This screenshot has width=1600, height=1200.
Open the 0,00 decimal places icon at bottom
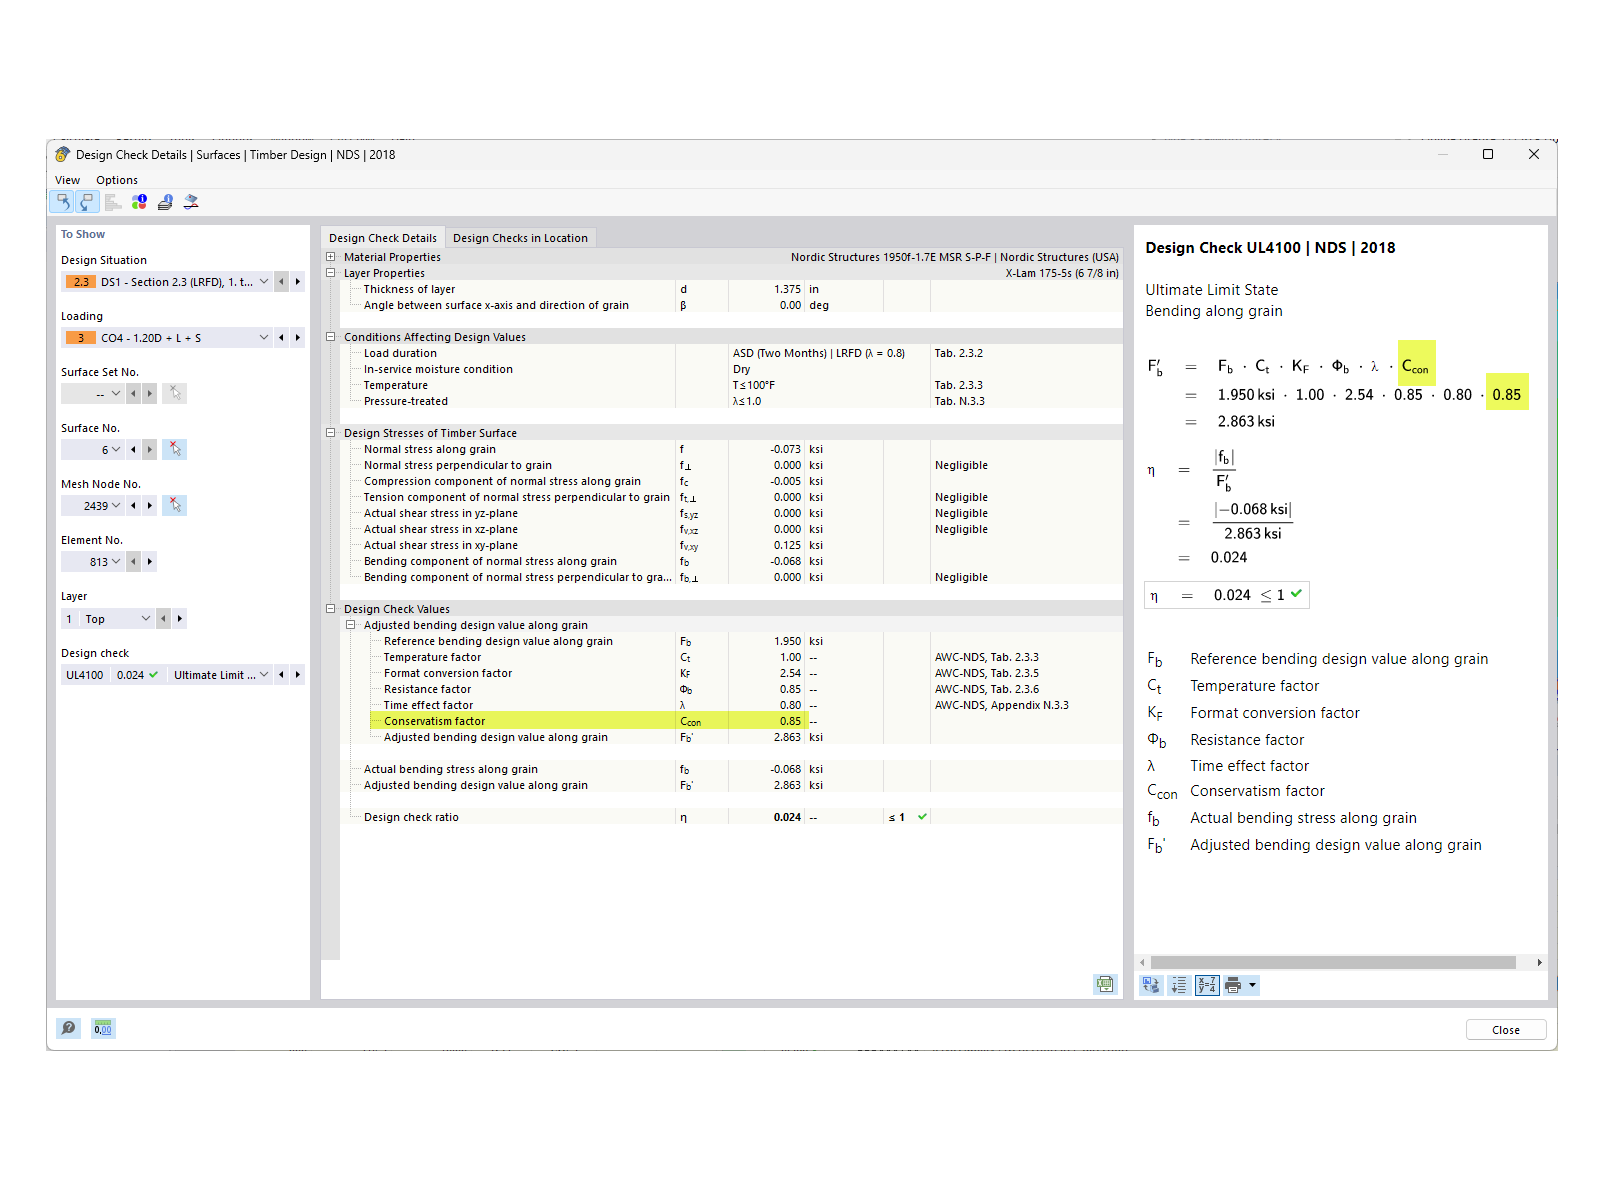pos(103,1028)
